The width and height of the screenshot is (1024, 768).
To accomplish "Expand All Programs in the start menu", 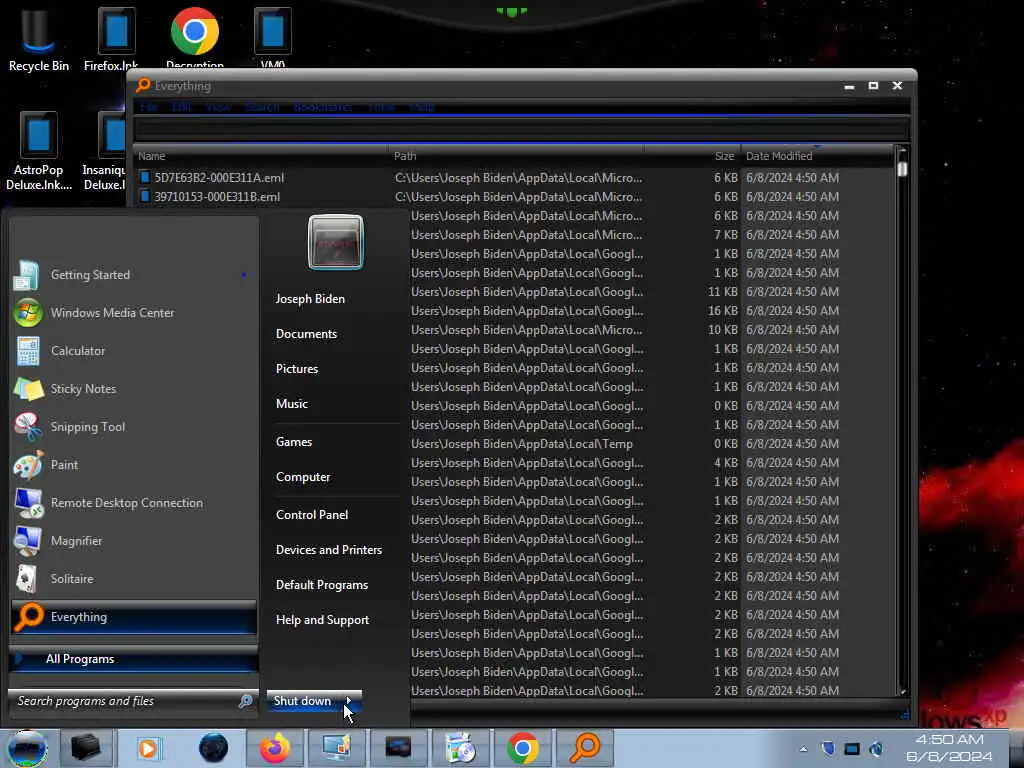I will pyautogui.click(x=134, y=659).
